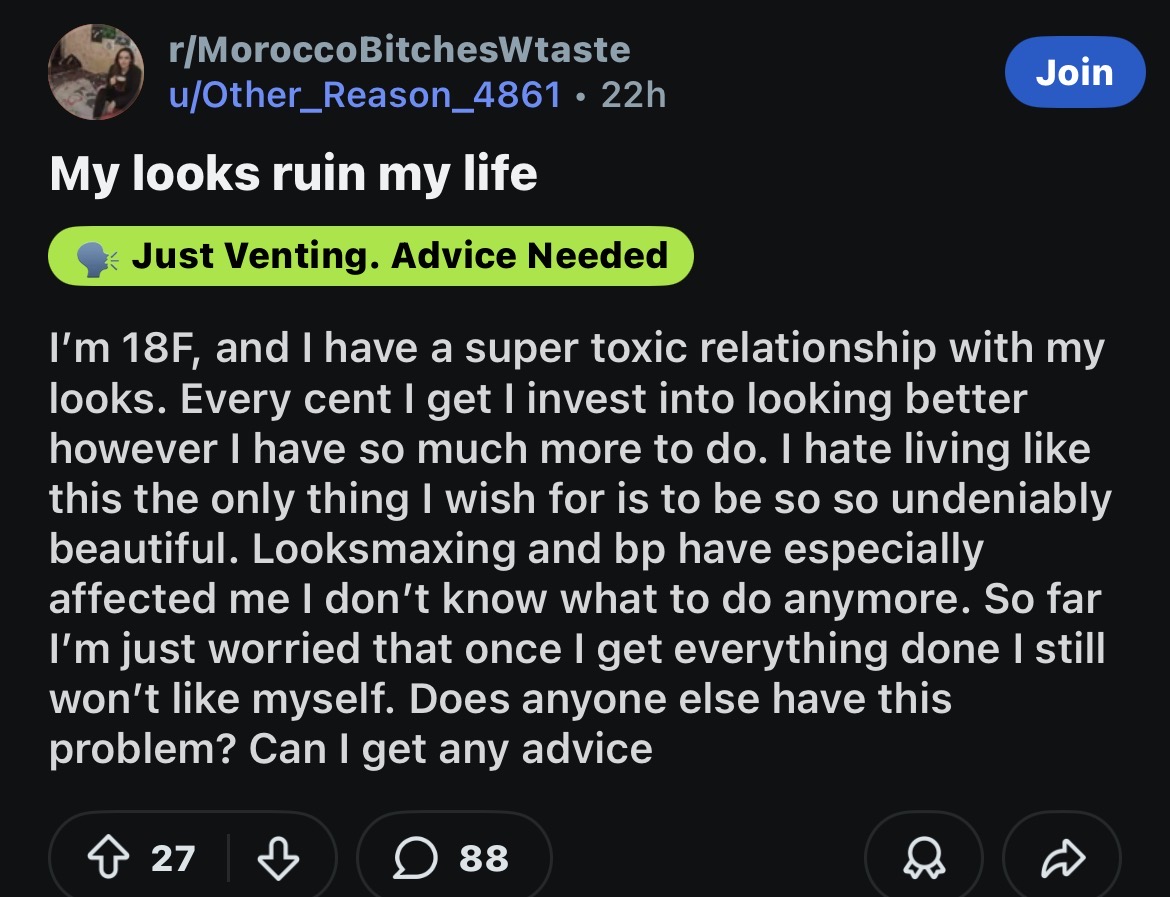Open the poster's profile avatar picture
This screenshot has height=897, width=1170.
pyautogui.click(x=96, y=72)
